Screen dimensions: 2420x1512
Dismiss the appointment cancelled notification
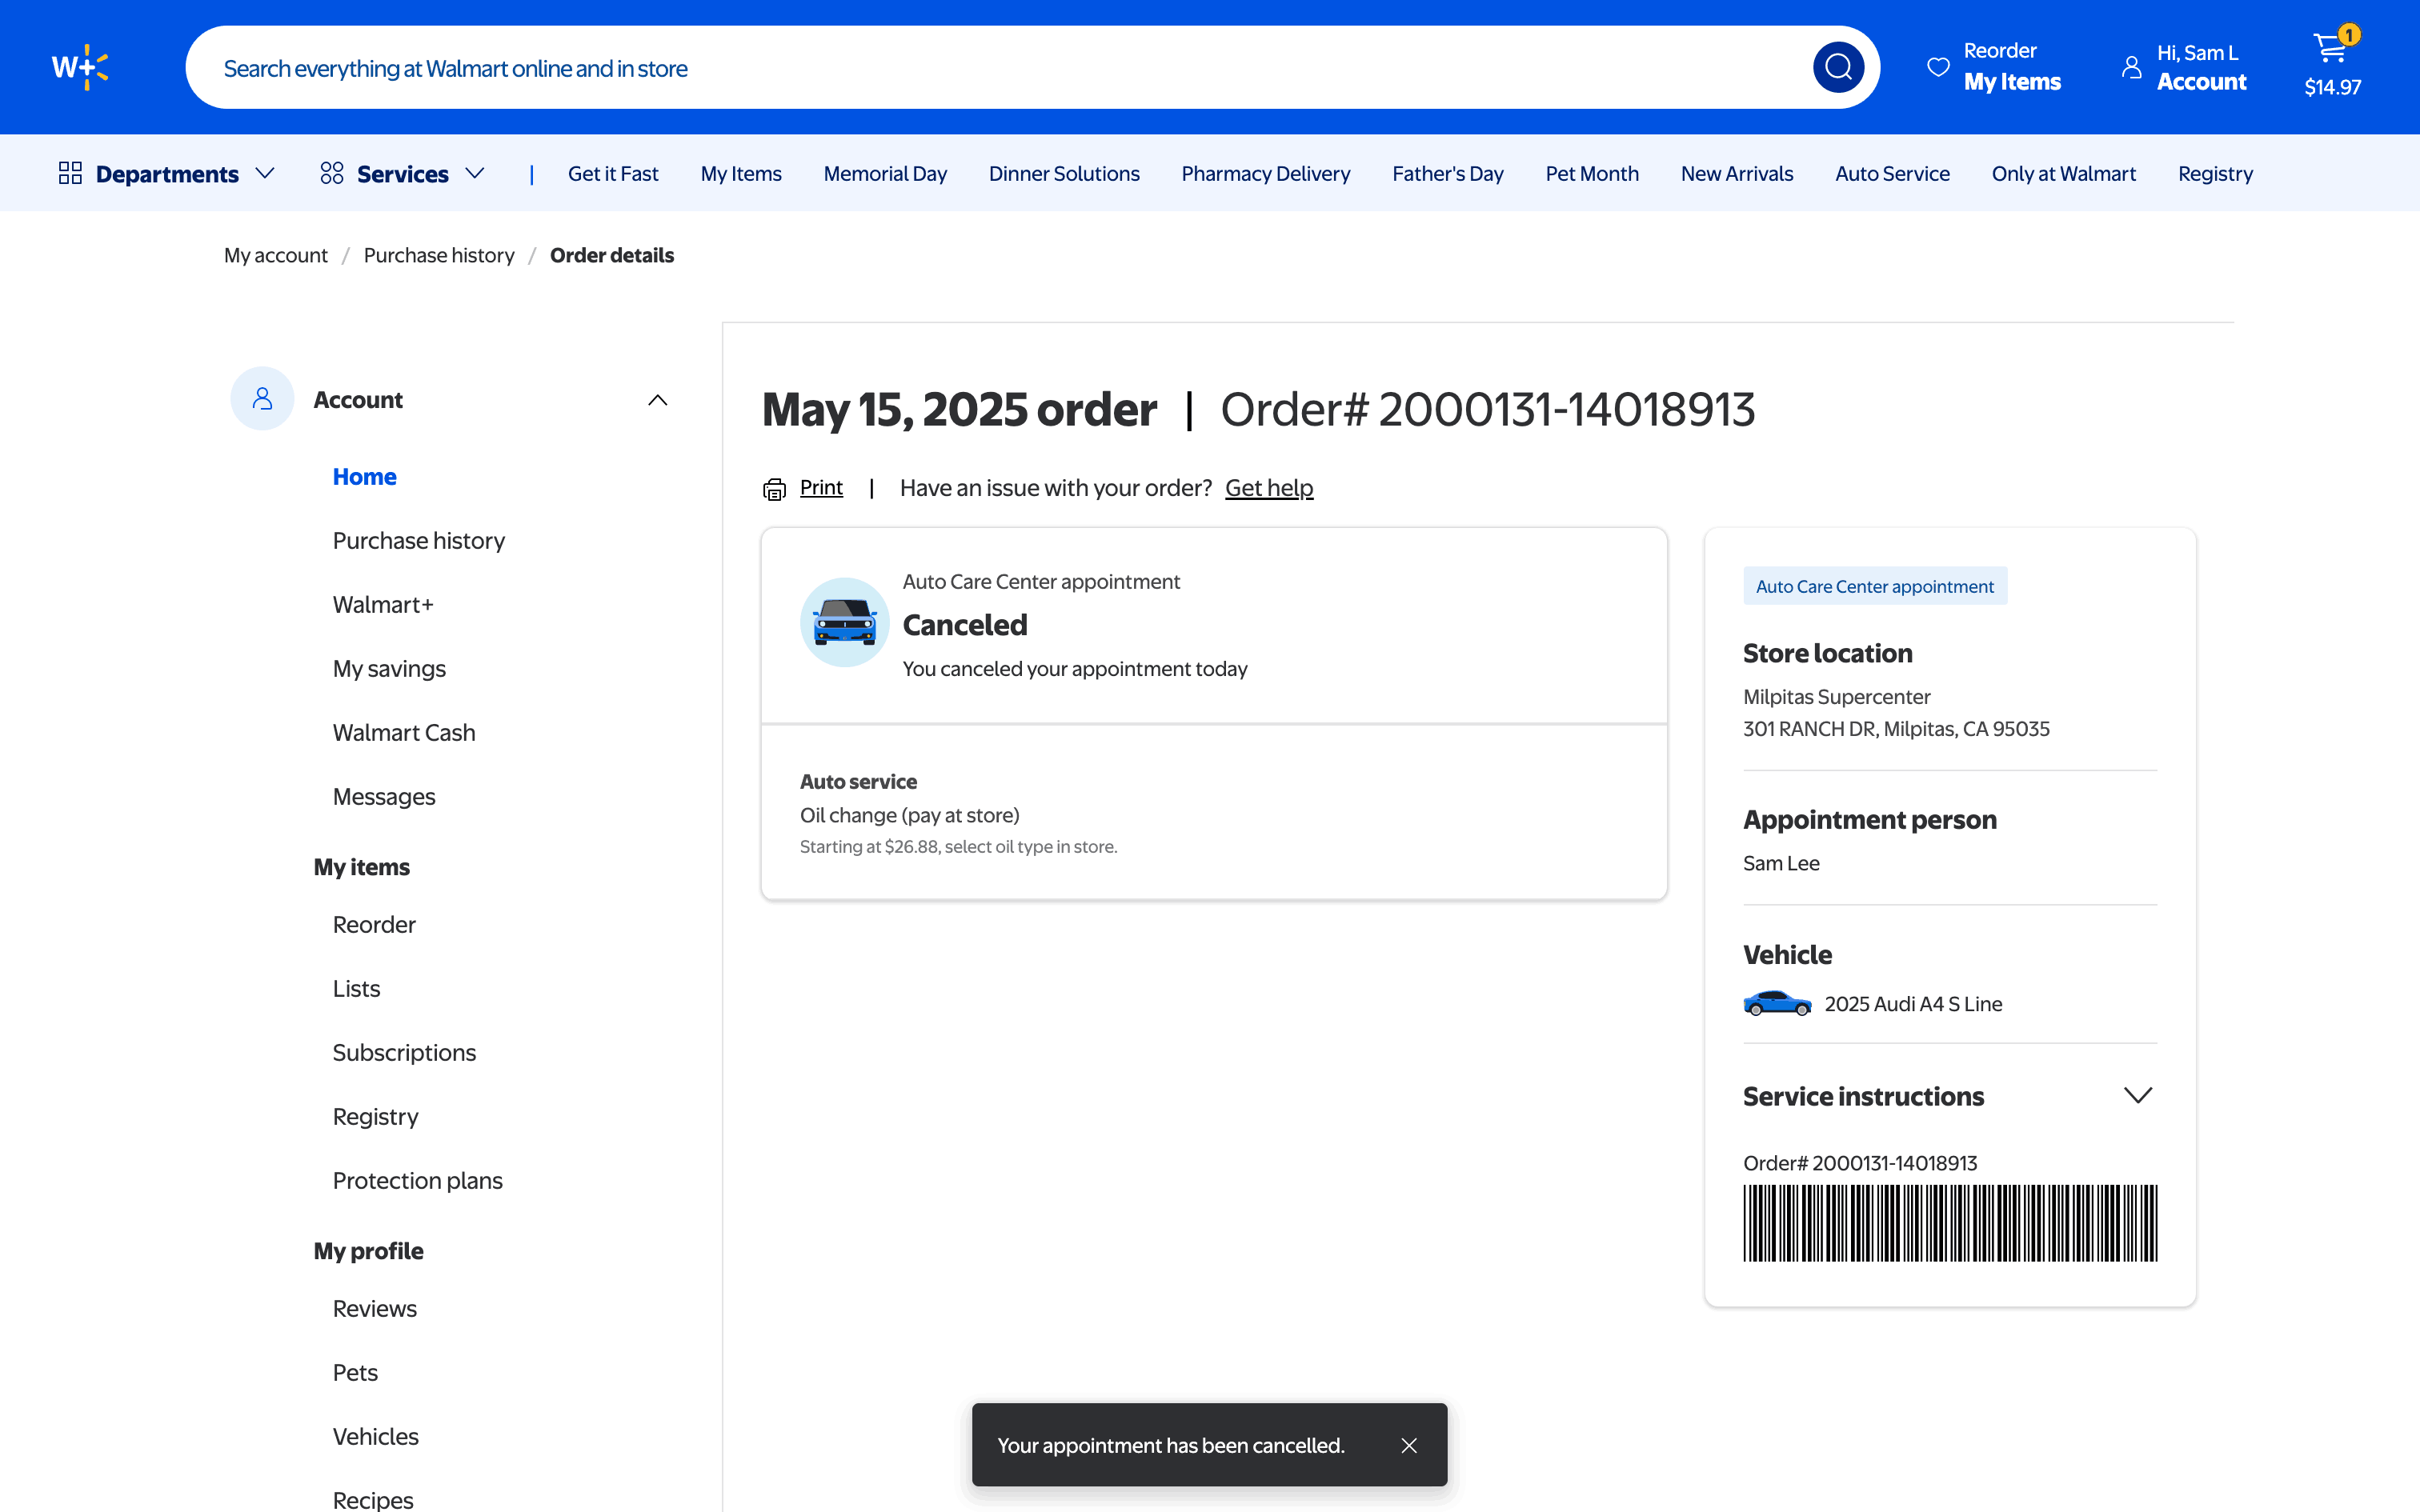click(x=1409, y=1445)
